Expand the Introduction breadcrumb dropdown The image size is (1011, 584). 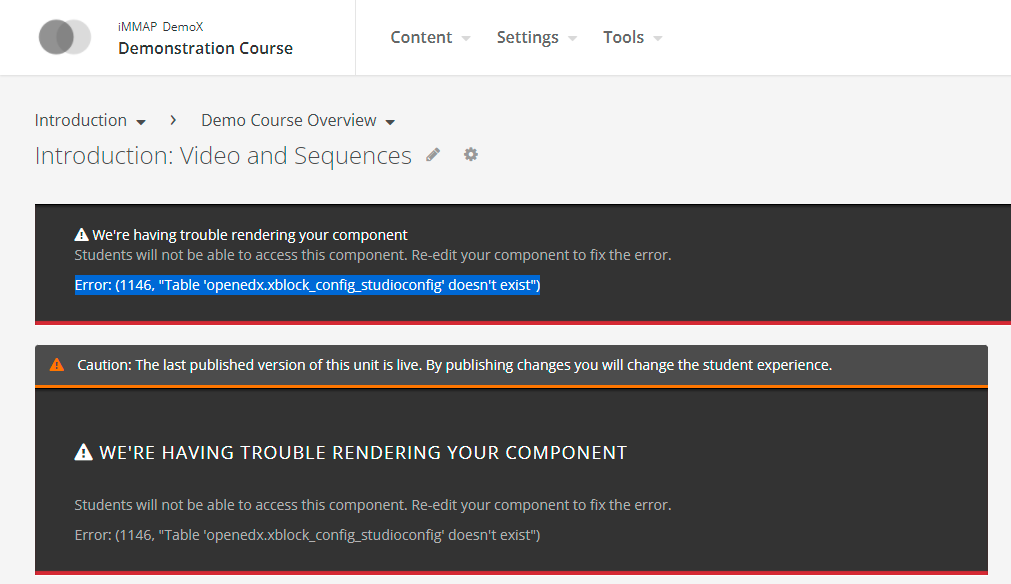pyautogui.click(x=141, y=122)
